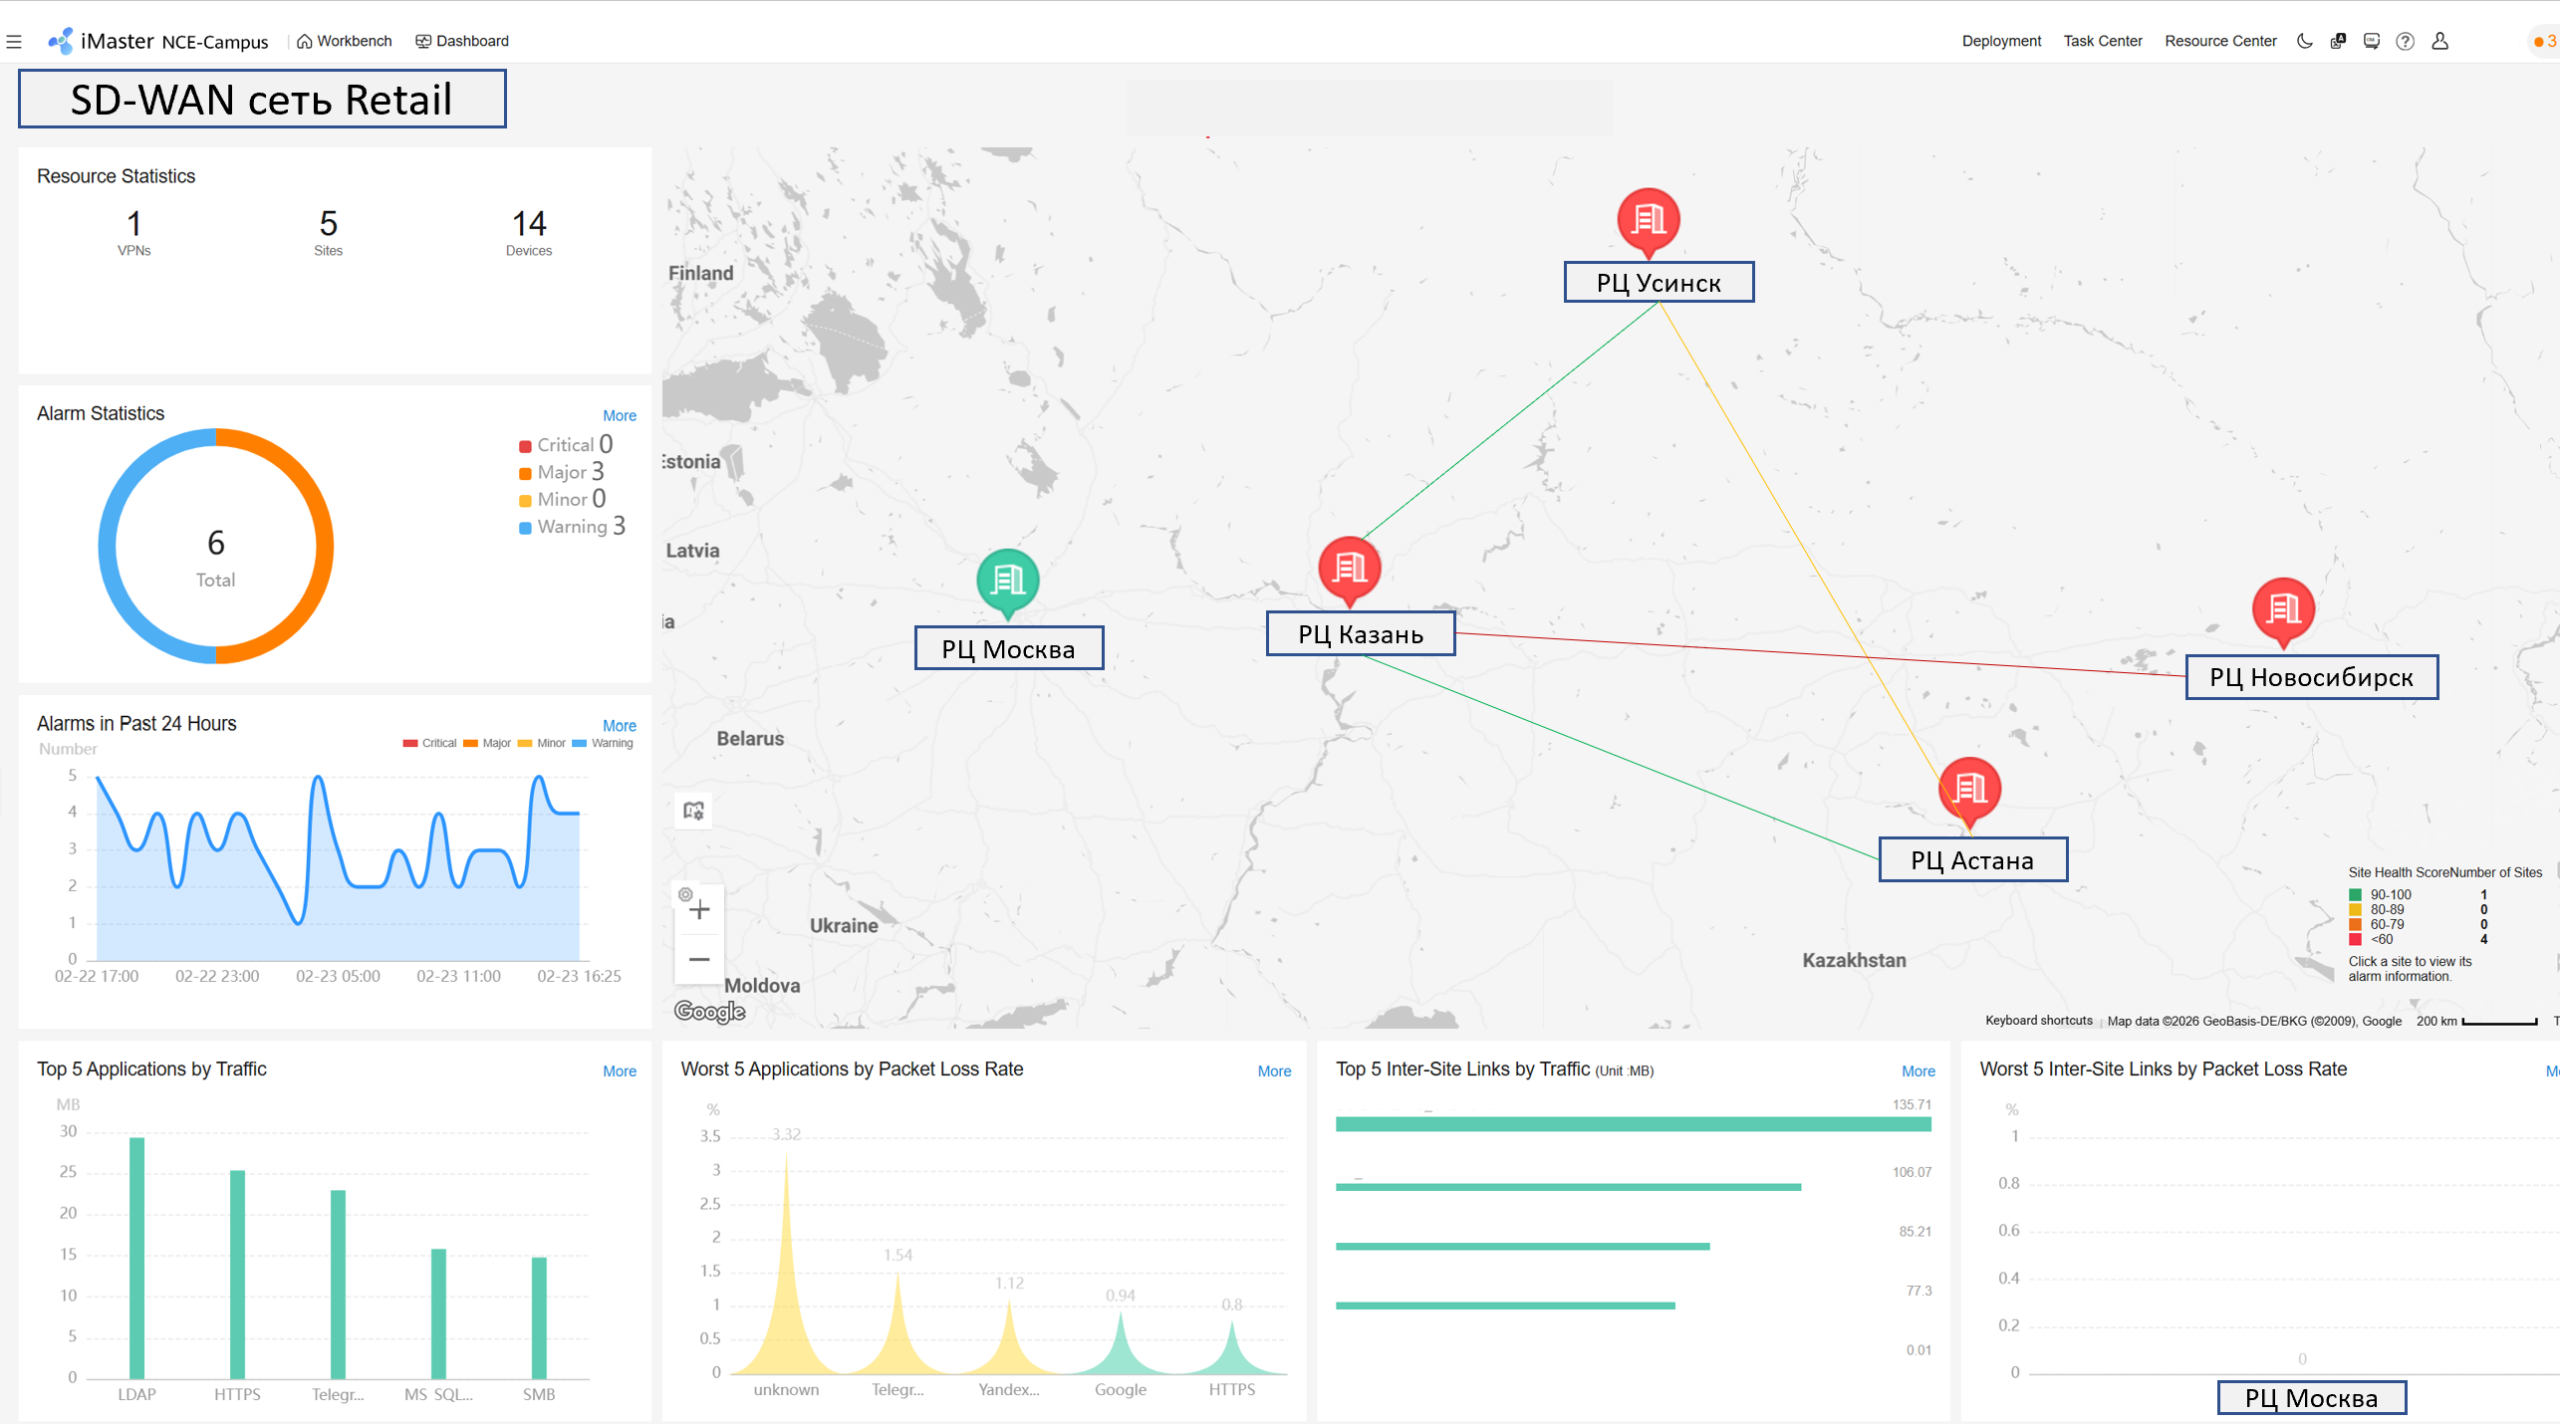Open the Resource Center menu

pos(2220,41)
